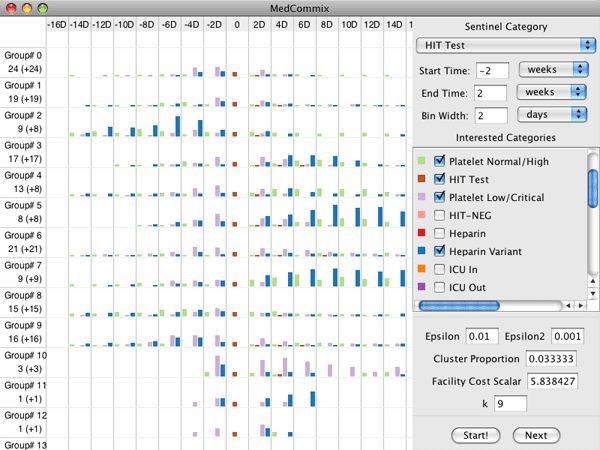Click the purple ICU Out color swatch
600x450 pixels.
click(x=421, y=287)
